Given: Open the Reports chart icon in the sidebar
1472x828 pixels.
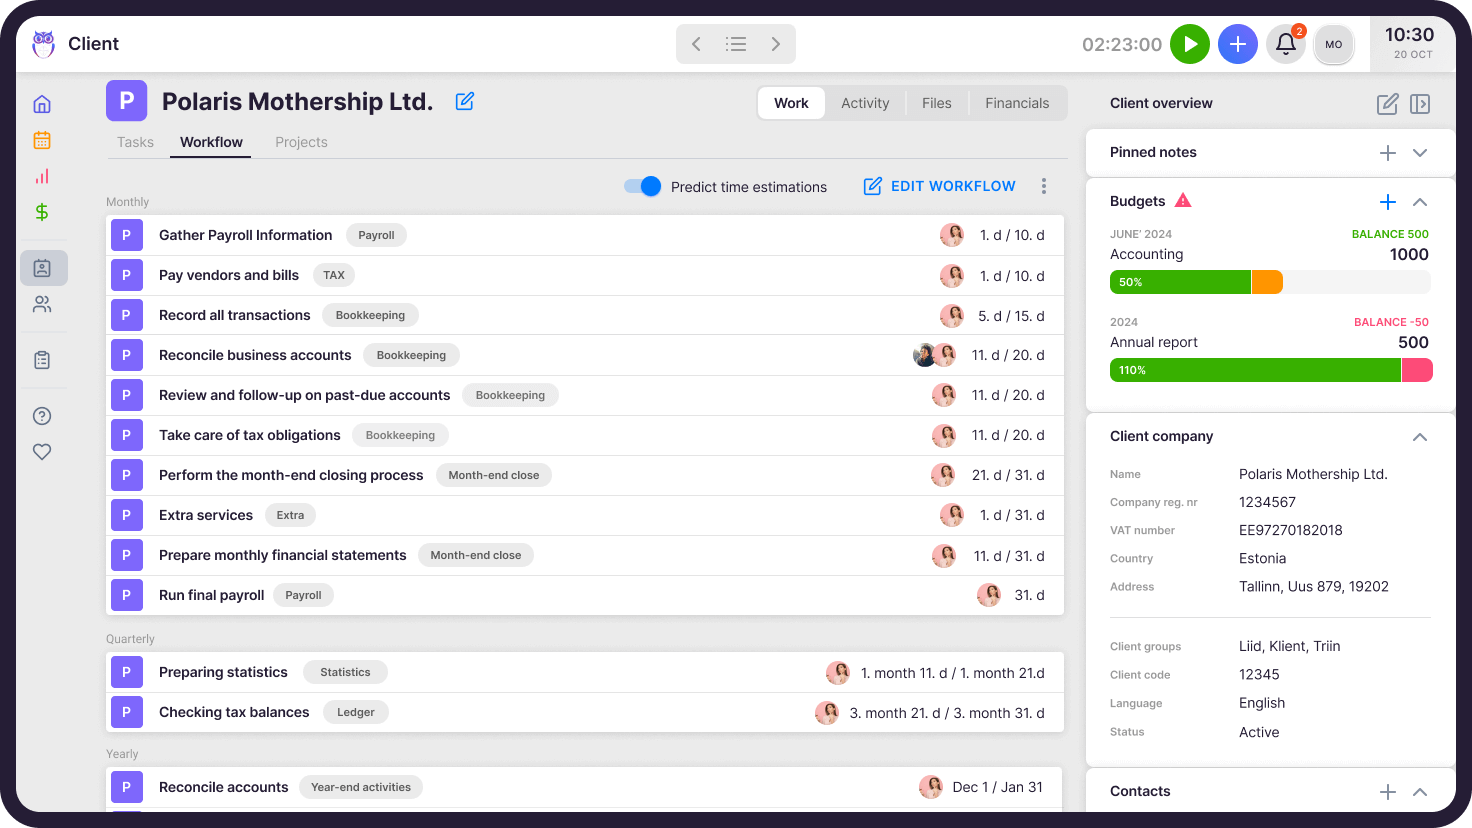Looking at the screenshot, I should pos(42,176).
